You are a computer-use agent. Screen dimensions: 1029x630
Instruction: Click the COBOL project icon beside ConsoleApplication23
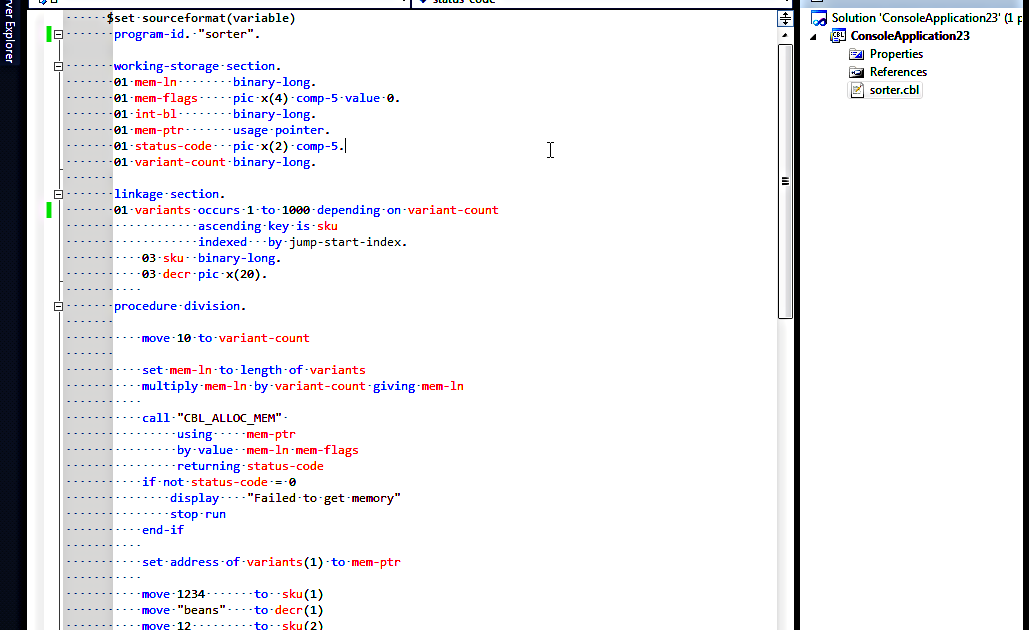point(837,35)
